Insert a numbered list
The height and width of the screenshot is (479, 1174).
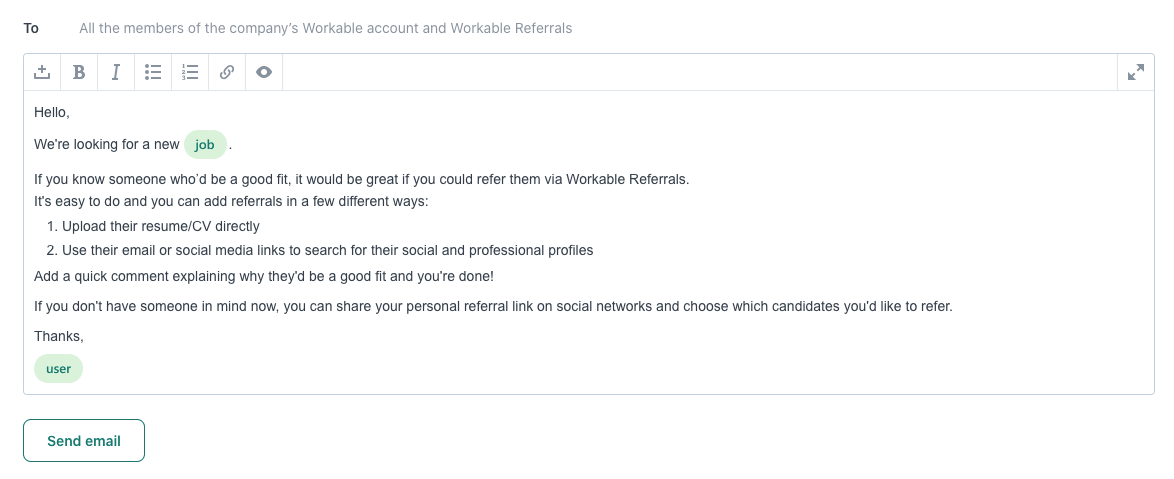point(190,72)
